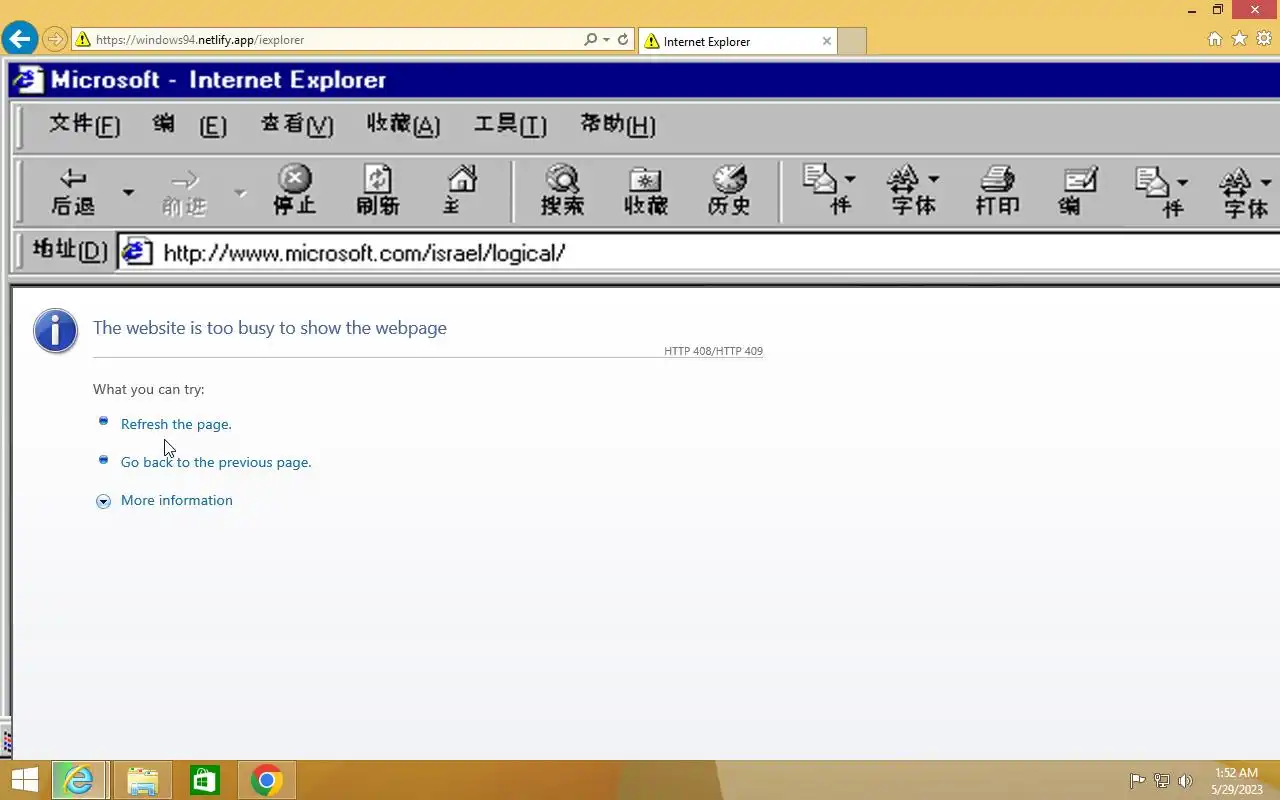This screenshot has width=1280, height=800.
Task: Click the search magnifier in the address bar
Action: pos(590,40)
